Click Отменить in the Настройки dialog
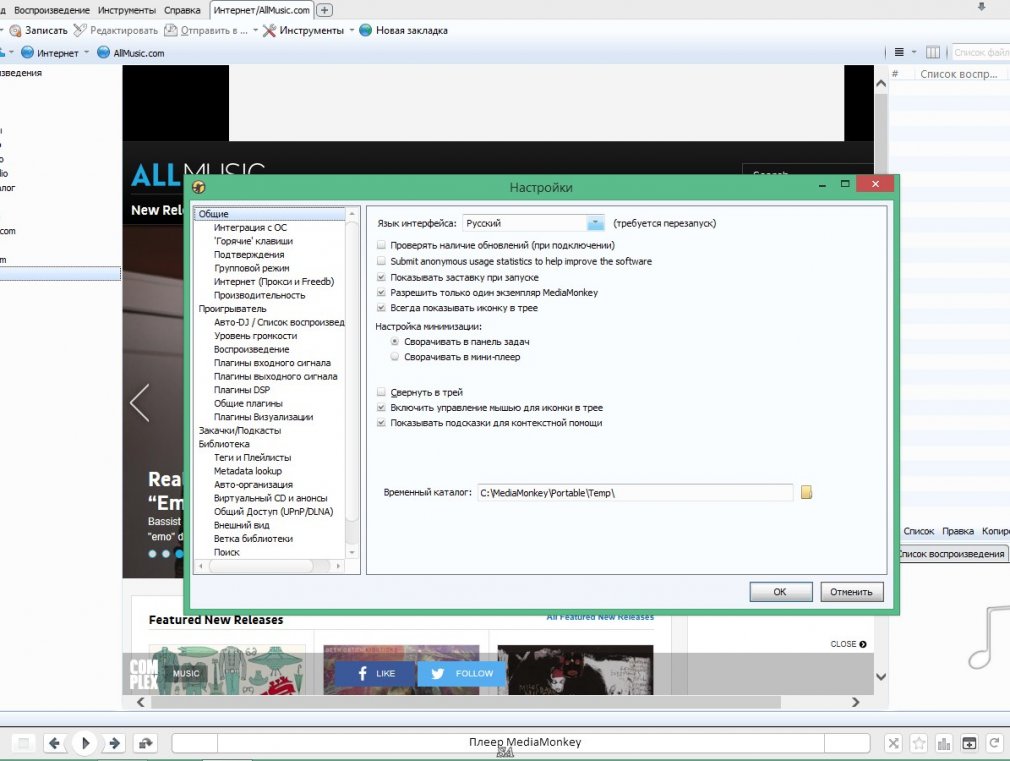The width and height of the screenshot is (1010, 761). point(852,592)
